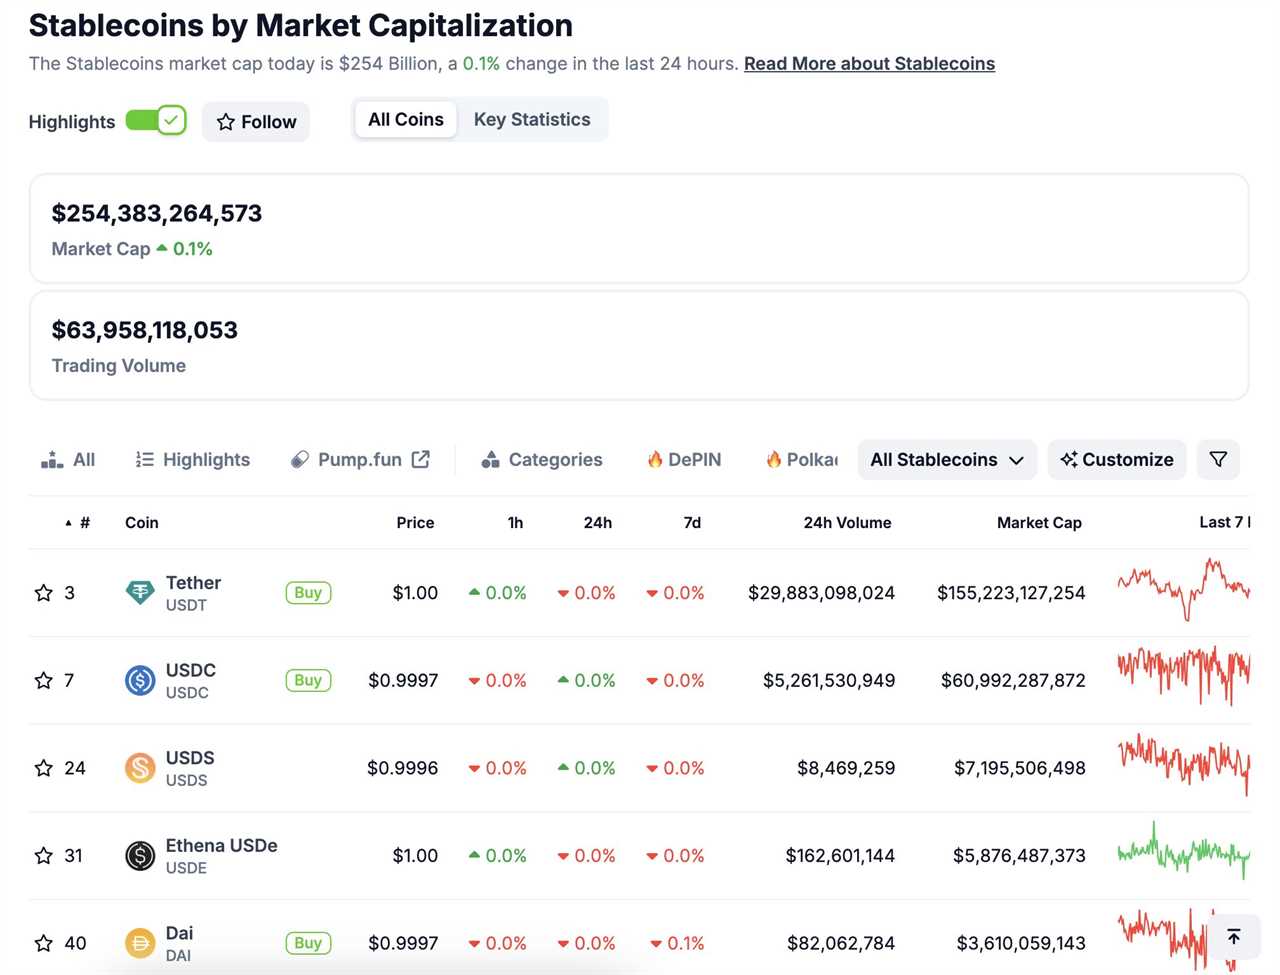Click the Dai coin logo
Viewport: 1280px width, 975px height.
(140, 943)
